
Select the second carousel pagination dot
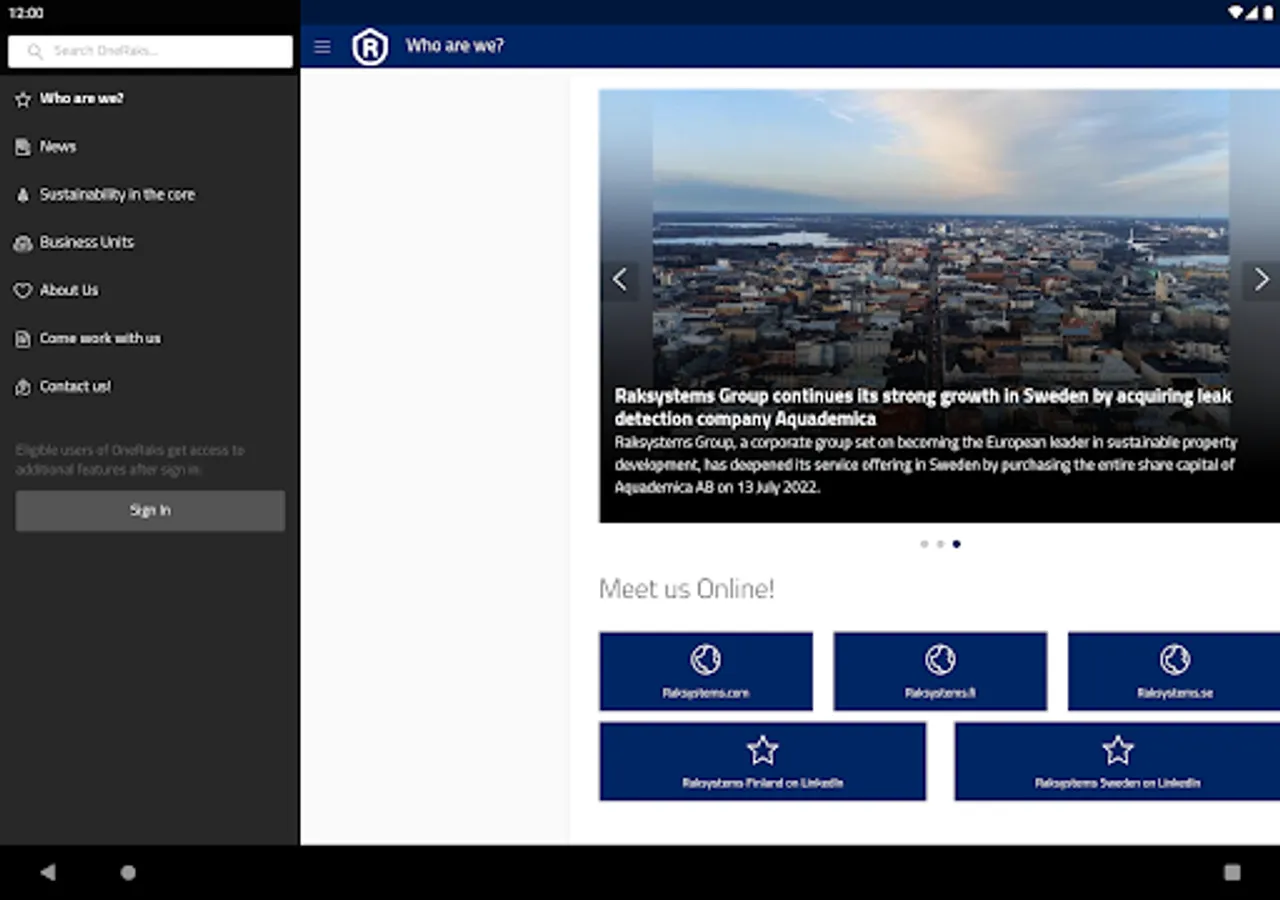(940, 544)
